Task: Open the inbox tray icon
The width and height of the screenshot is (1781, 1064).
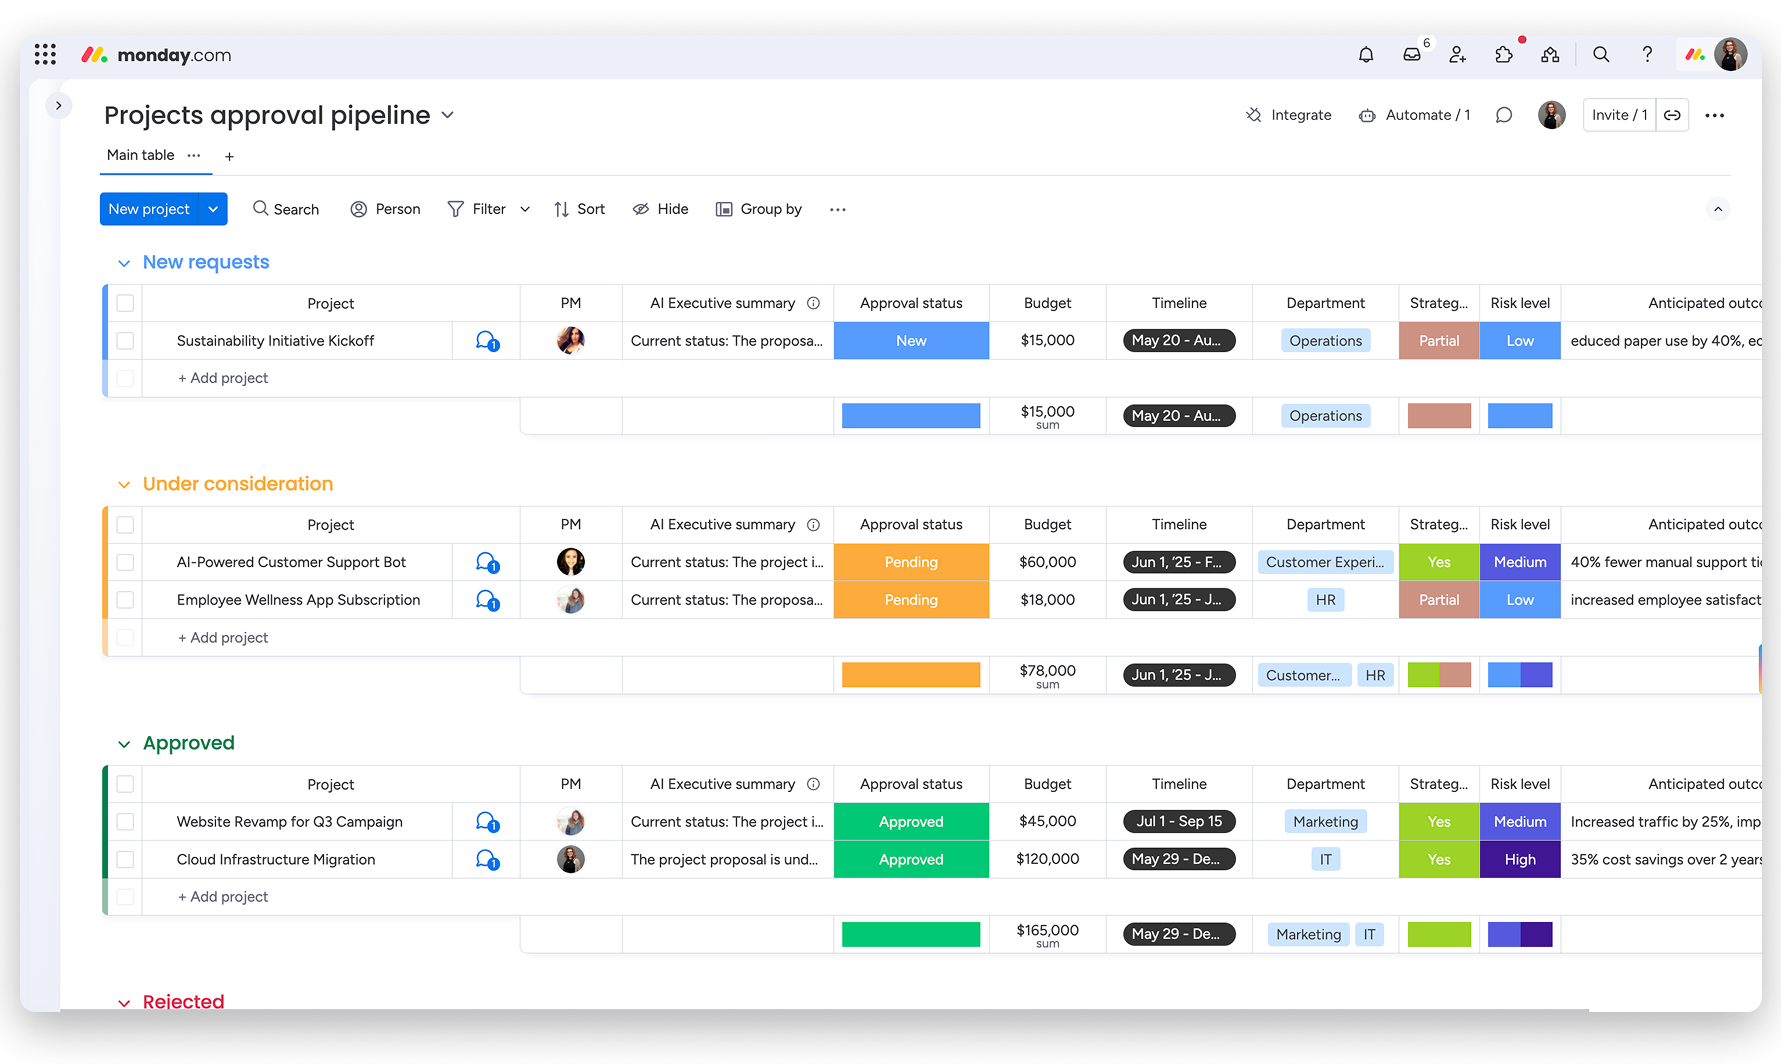Action: (x=1412, y=55)
